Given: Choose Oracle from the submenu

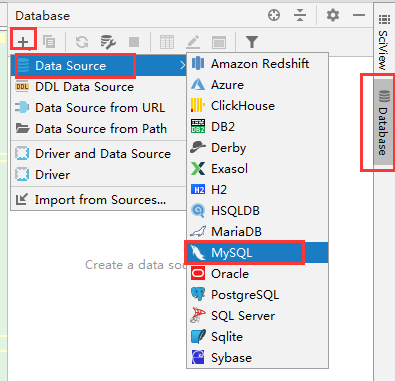Looking at the screenshot, I should click(257, 274).
